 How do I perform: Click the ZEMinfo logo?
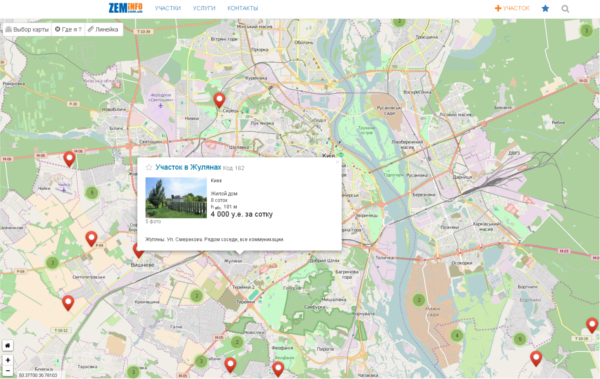(126, 8)
